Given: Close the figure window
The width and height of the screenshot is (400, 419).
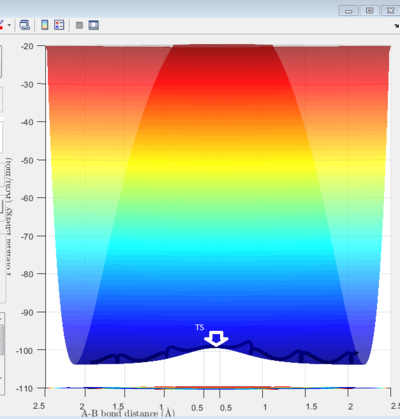Looking at the screenshot, I should tap(390, 11).
